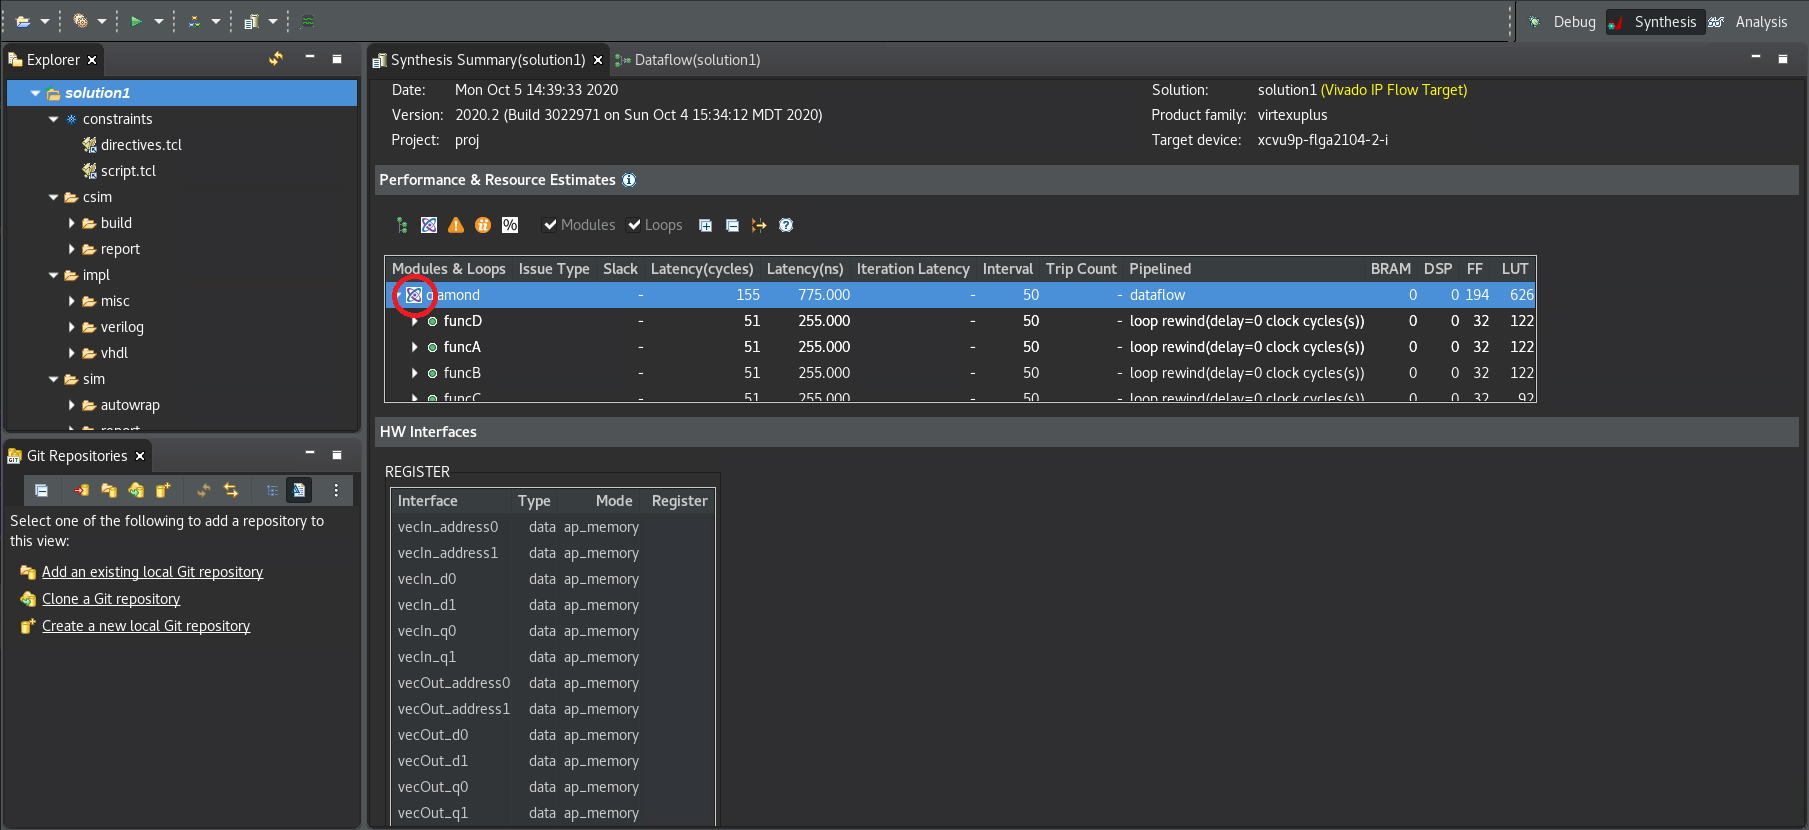Select the diamond module row
Screen dimensions: 1809x830
click(x=960, y=295)
